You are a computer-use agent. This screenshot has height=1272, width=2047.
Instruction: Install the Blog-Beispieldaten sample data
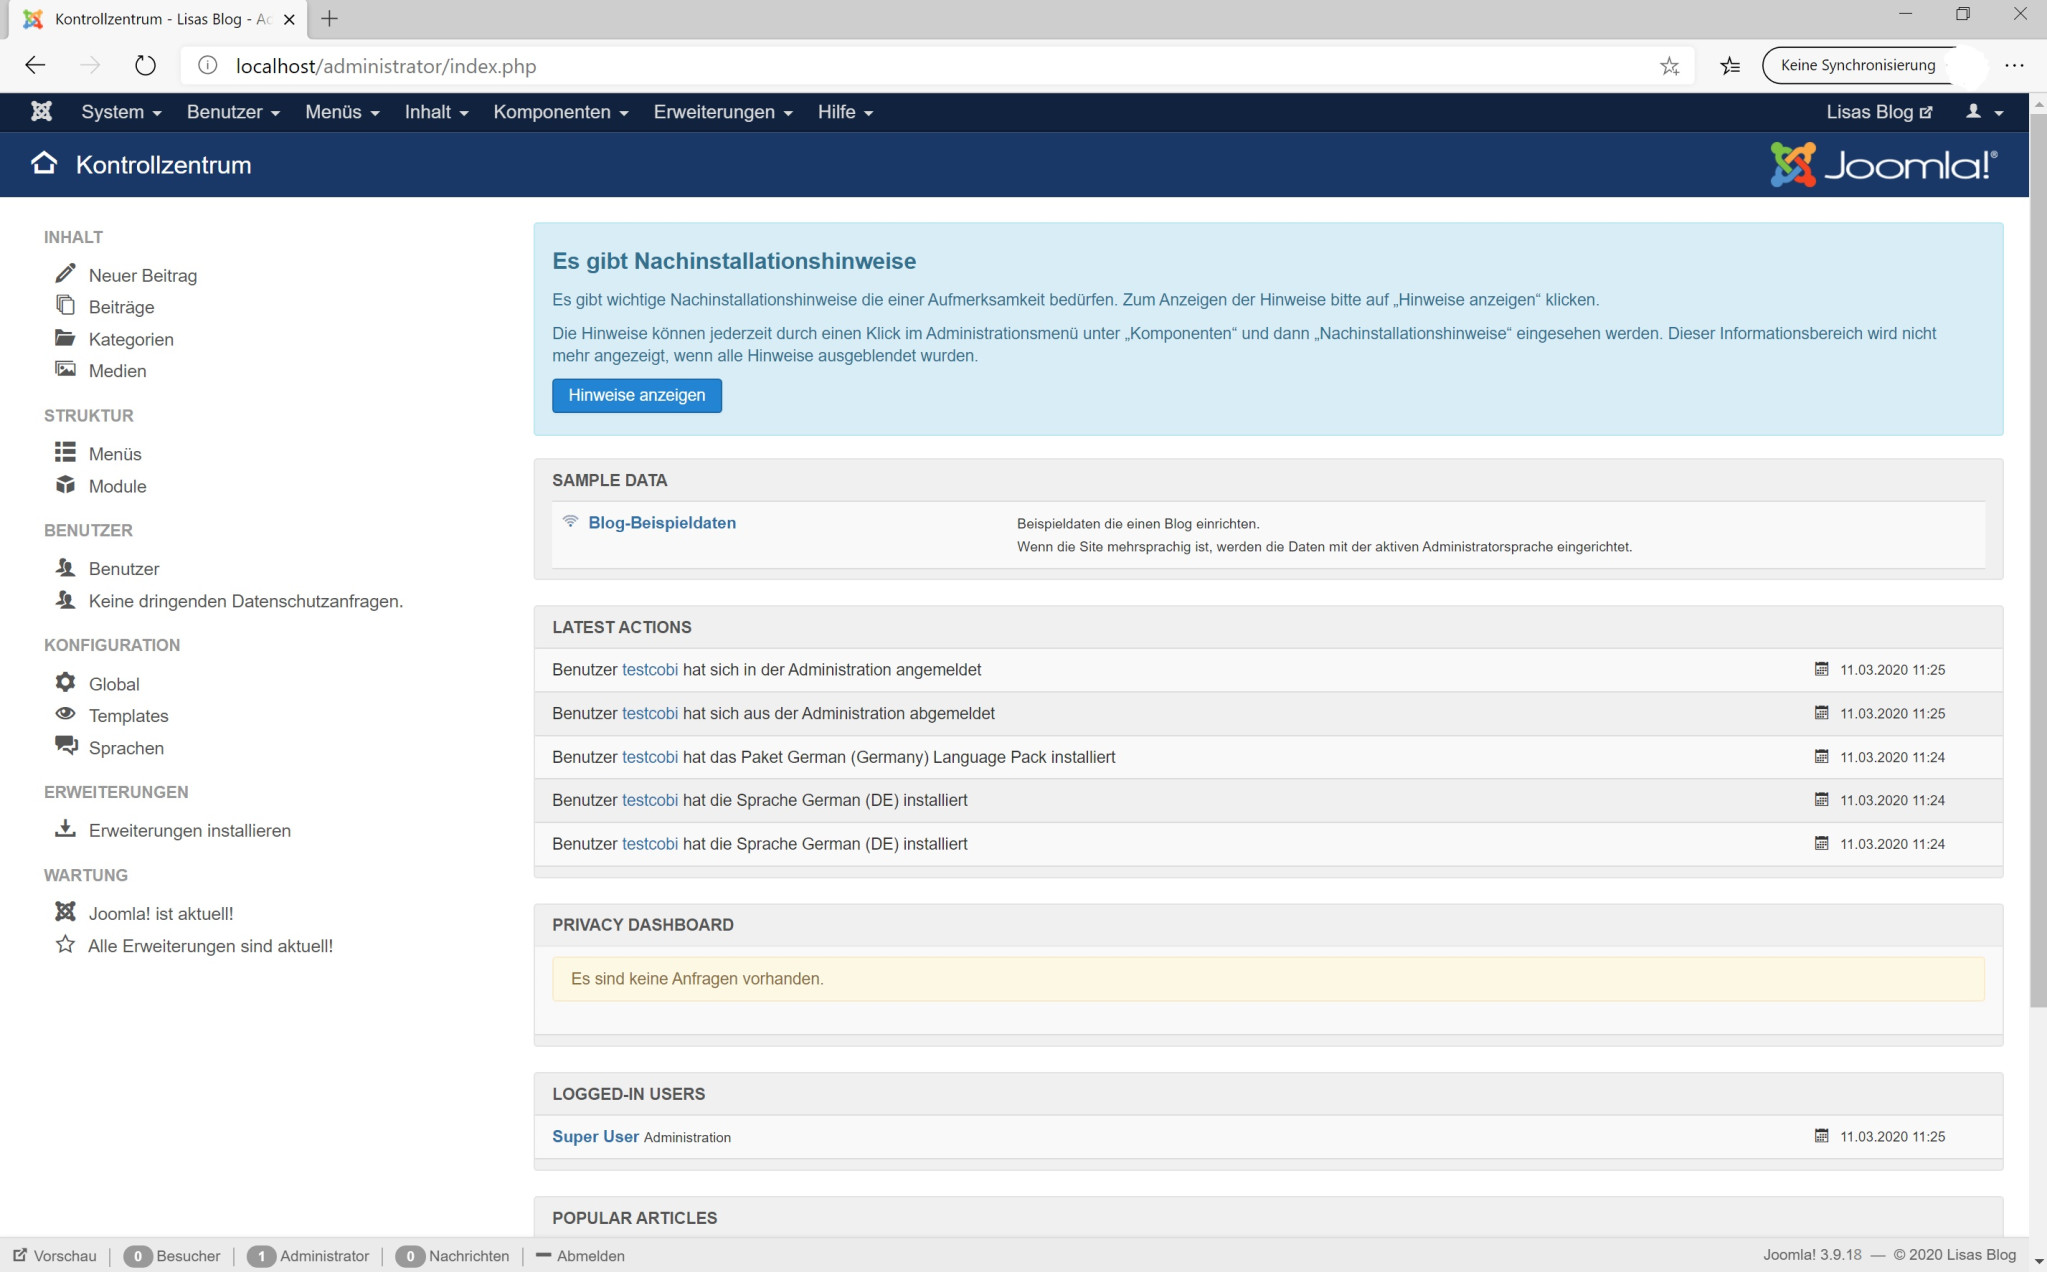661,522
